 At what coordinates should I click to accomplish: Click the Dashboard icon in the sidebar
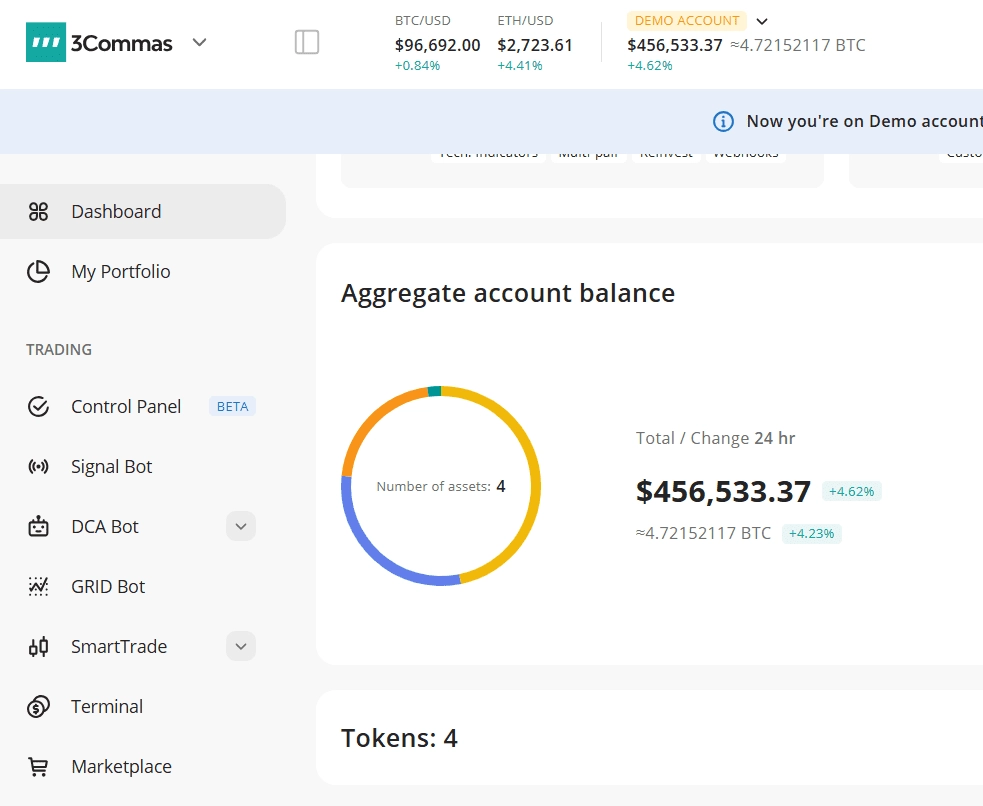click(38, 212)
